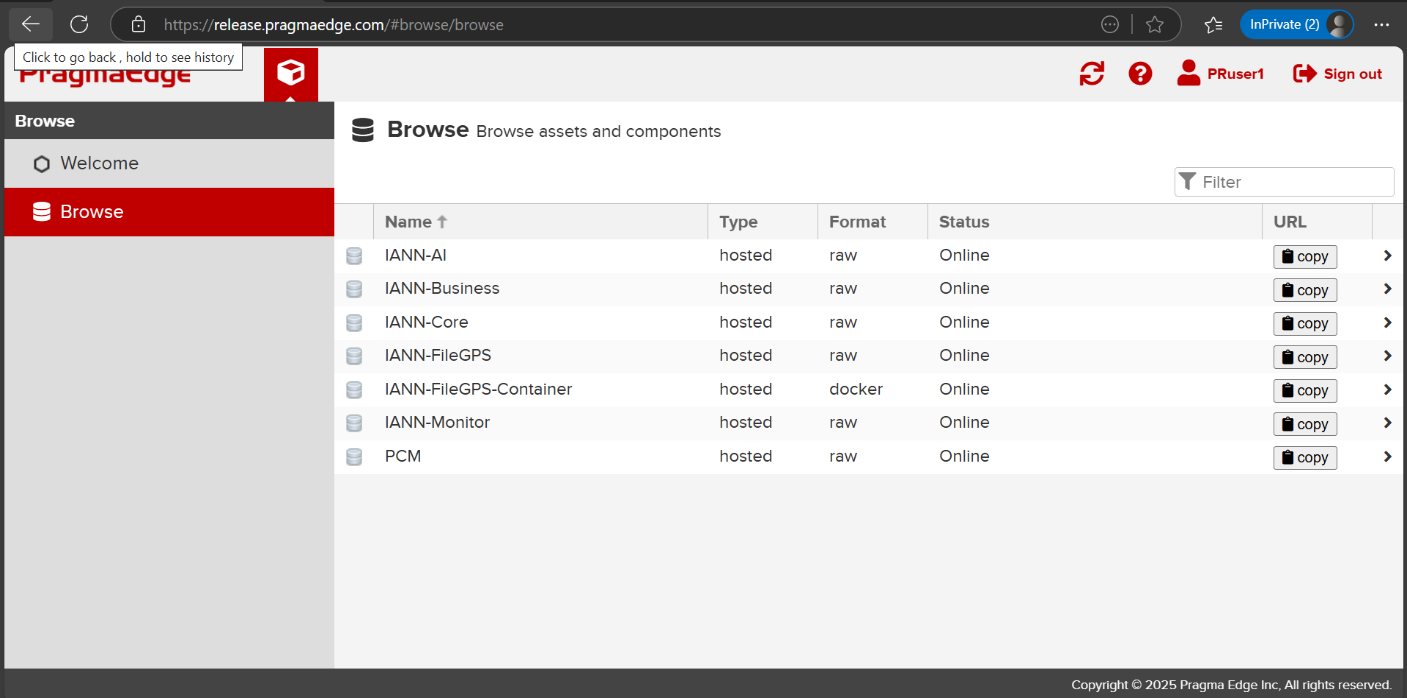Click inside the Filter input field

pos(1290,181)
